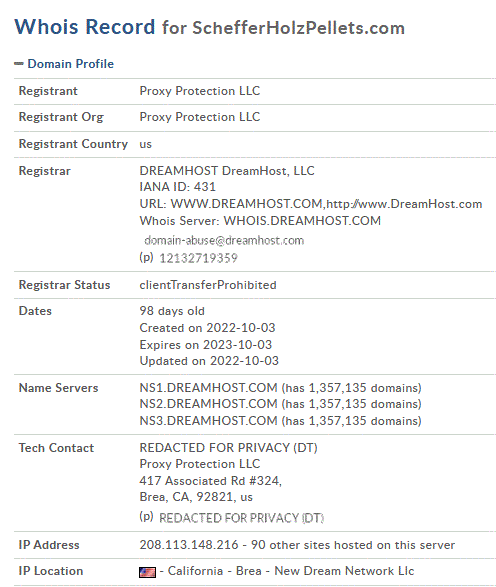Click the WHOIS.DREAMHOST.COM whois server text

302,221
